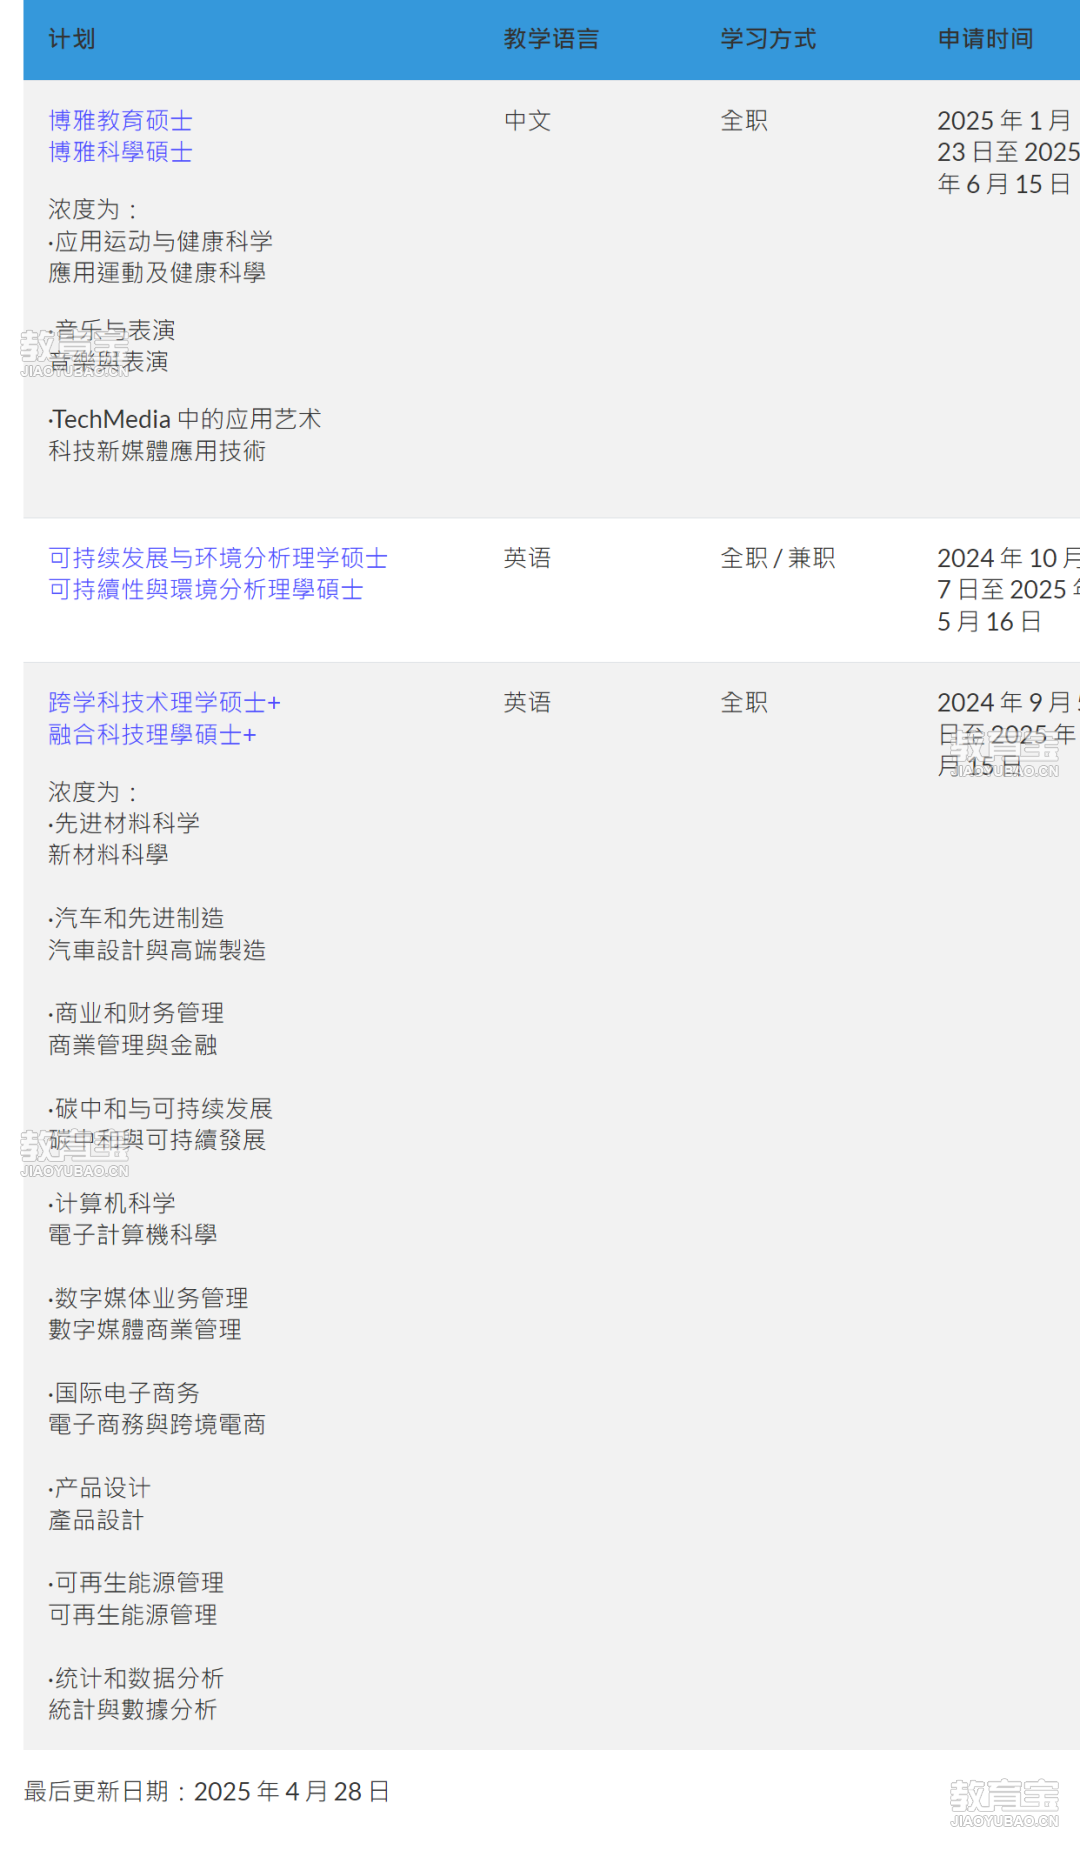This screenshot has height=1850, width=1080.
Task: Select 產品設計 text
Action: (x=96, y=1521)
